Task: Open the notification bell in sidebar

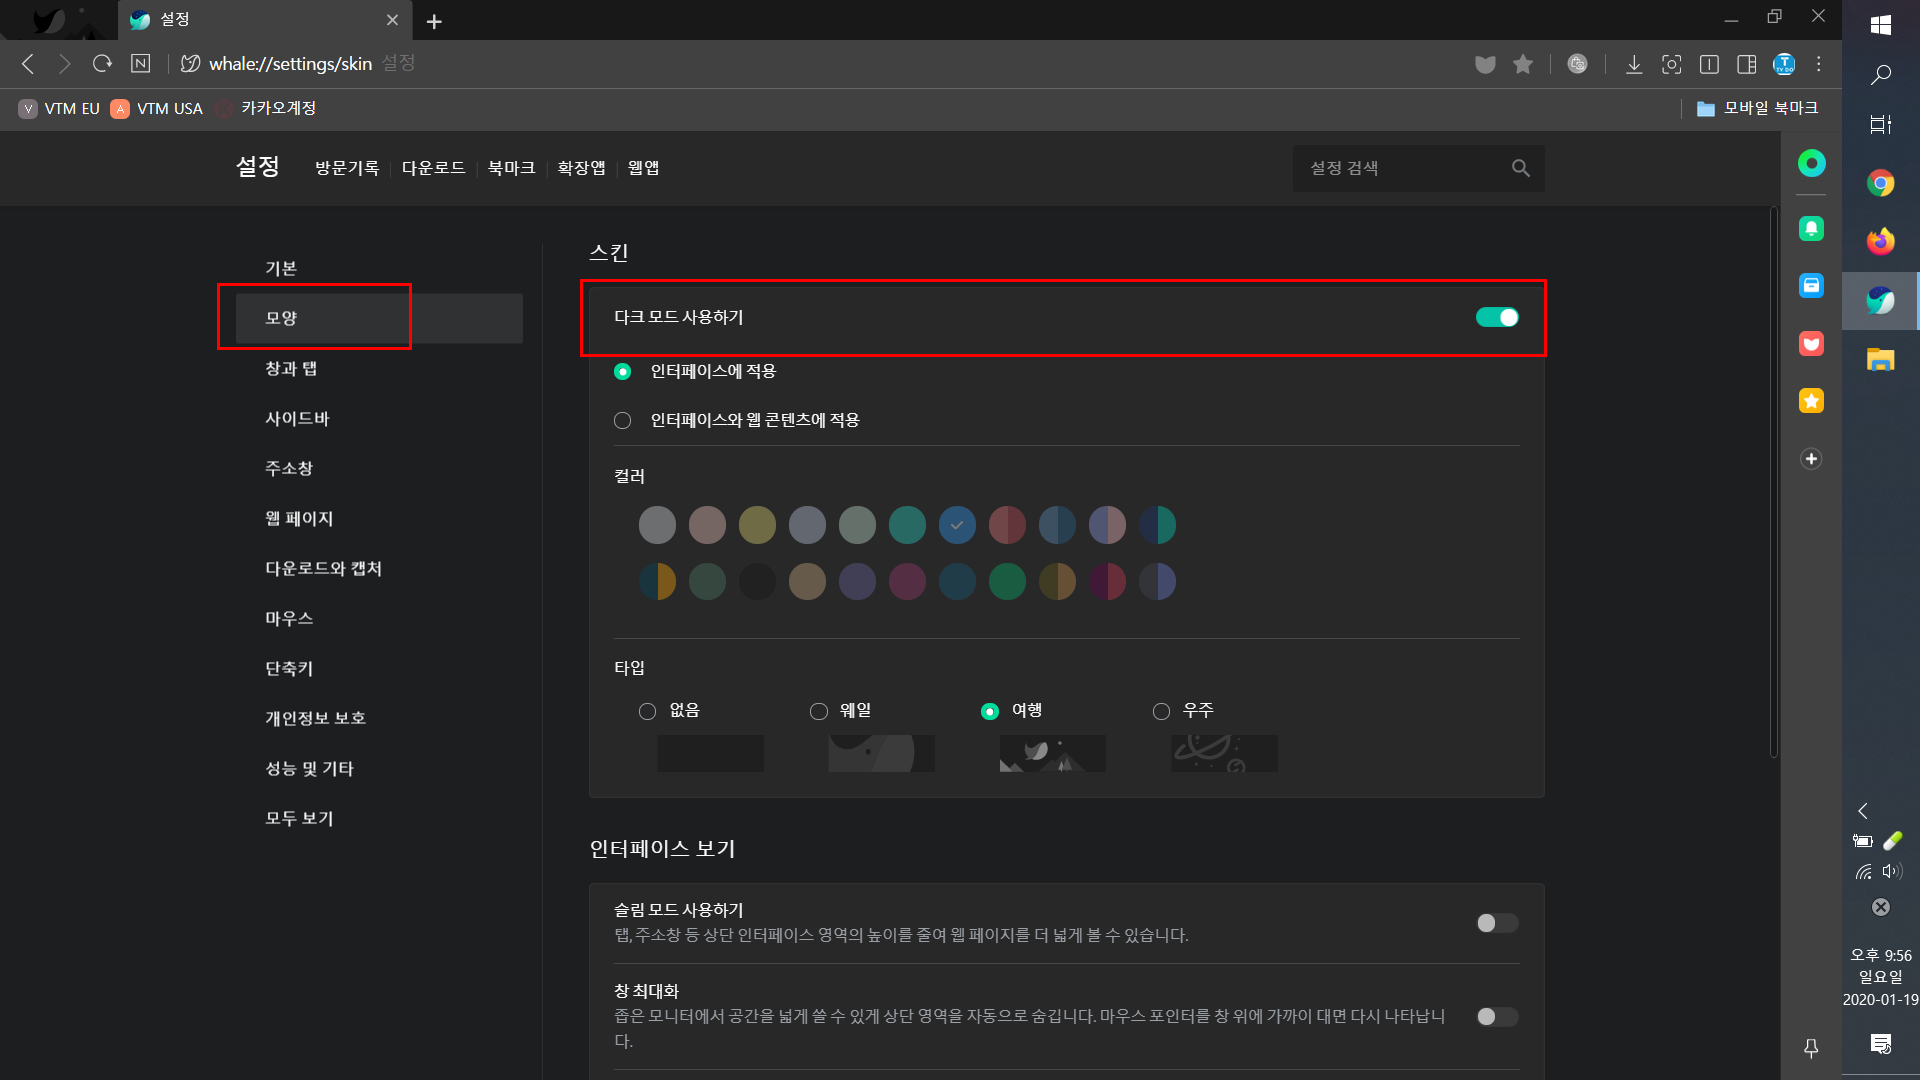Action: click(1811, 229)
